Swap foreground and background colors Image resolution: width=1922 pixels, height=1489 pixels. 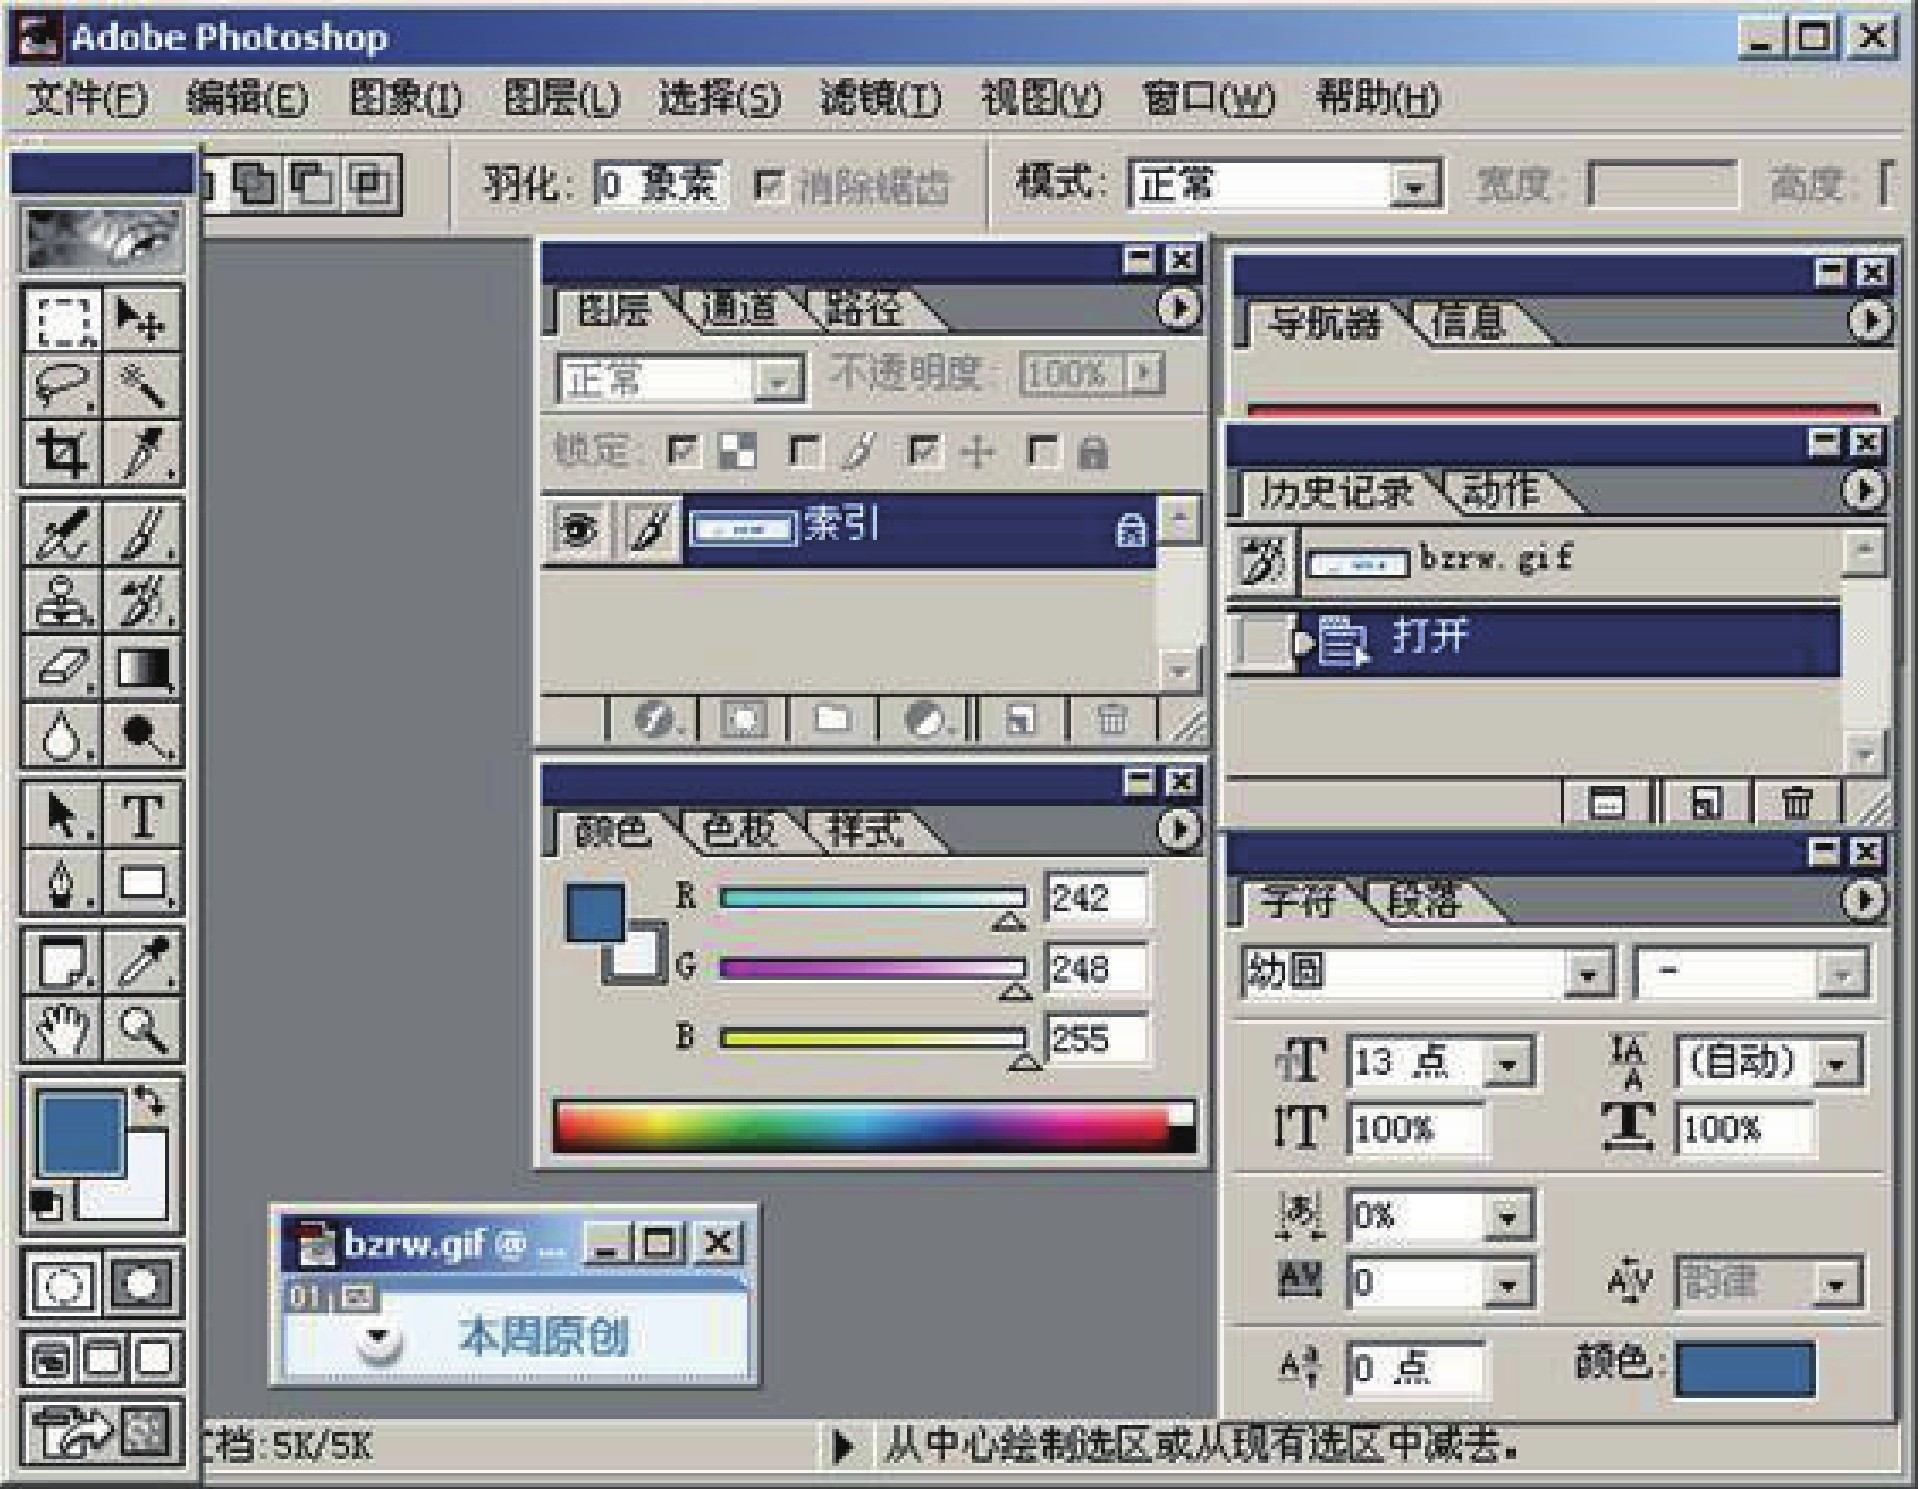152,1102
